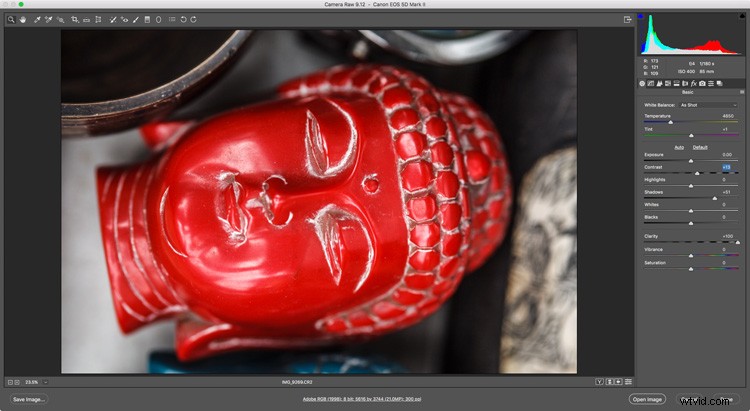Select the Radial Filter tool
Image resolution: width=750 pixels, height=411 pixels.
(x=158, y=20)
